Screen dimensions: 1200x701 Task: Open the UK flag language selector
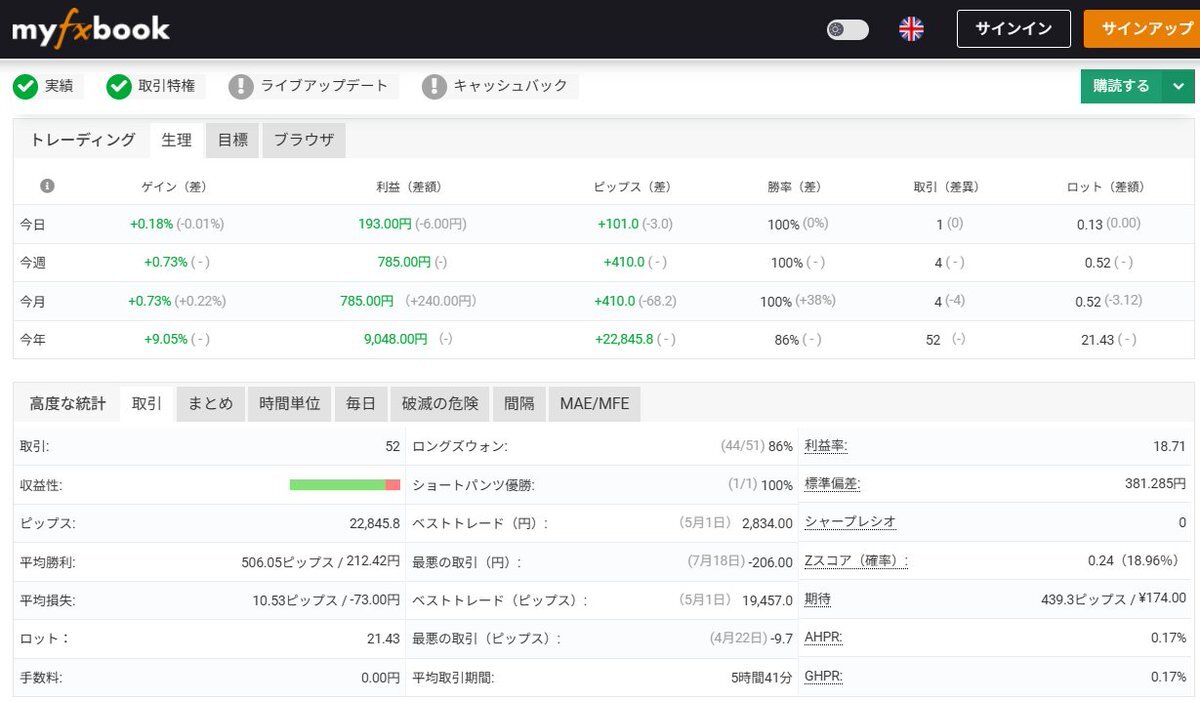(911, 29)
